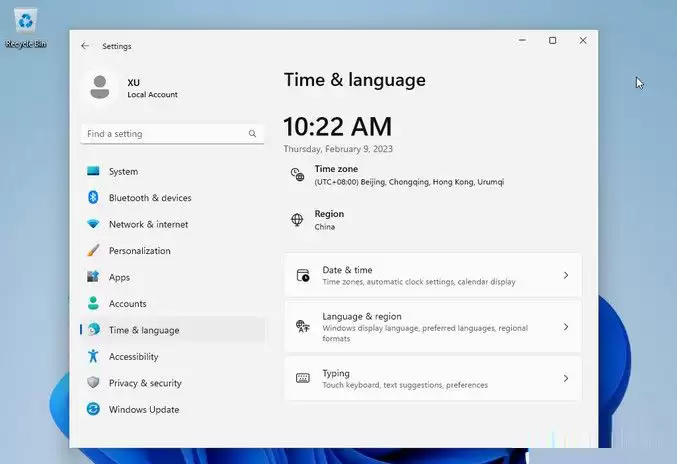Click the Accessibility figure icon
Viewport: 677px width, 464px height.
pyautogui.click(x=93, y=356)
